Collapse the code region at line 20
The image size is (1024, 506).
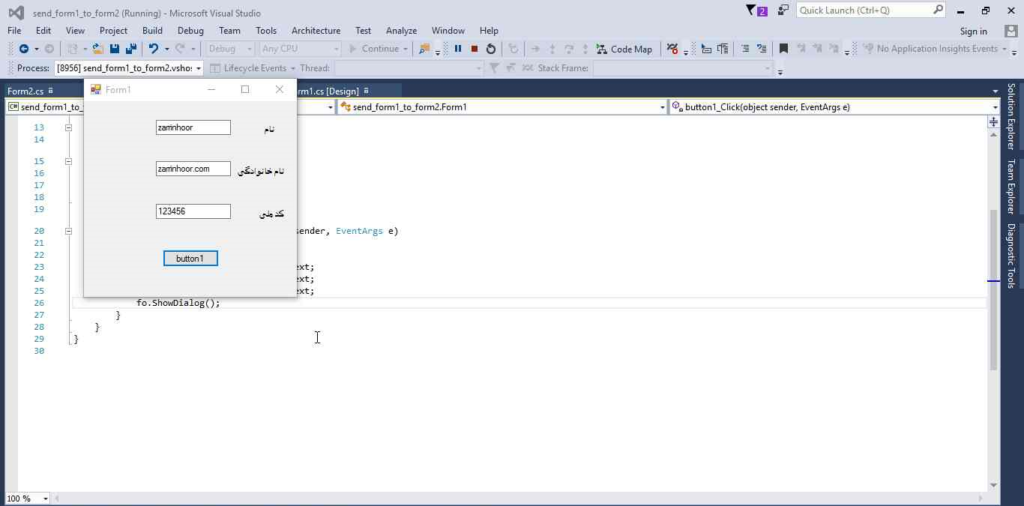point(68,231)
